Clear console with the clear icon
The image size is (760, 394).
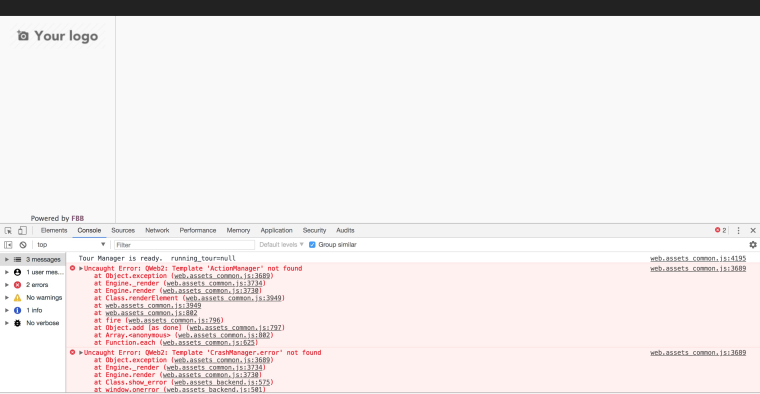point(23,245)
